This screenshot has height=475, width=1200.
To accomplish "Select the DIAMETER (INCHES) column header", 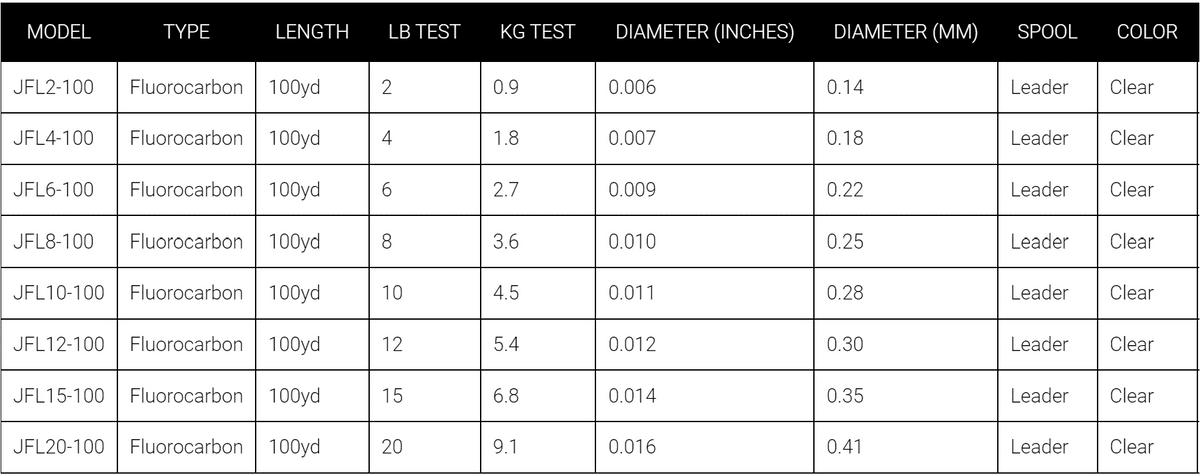I will [705, 32].
